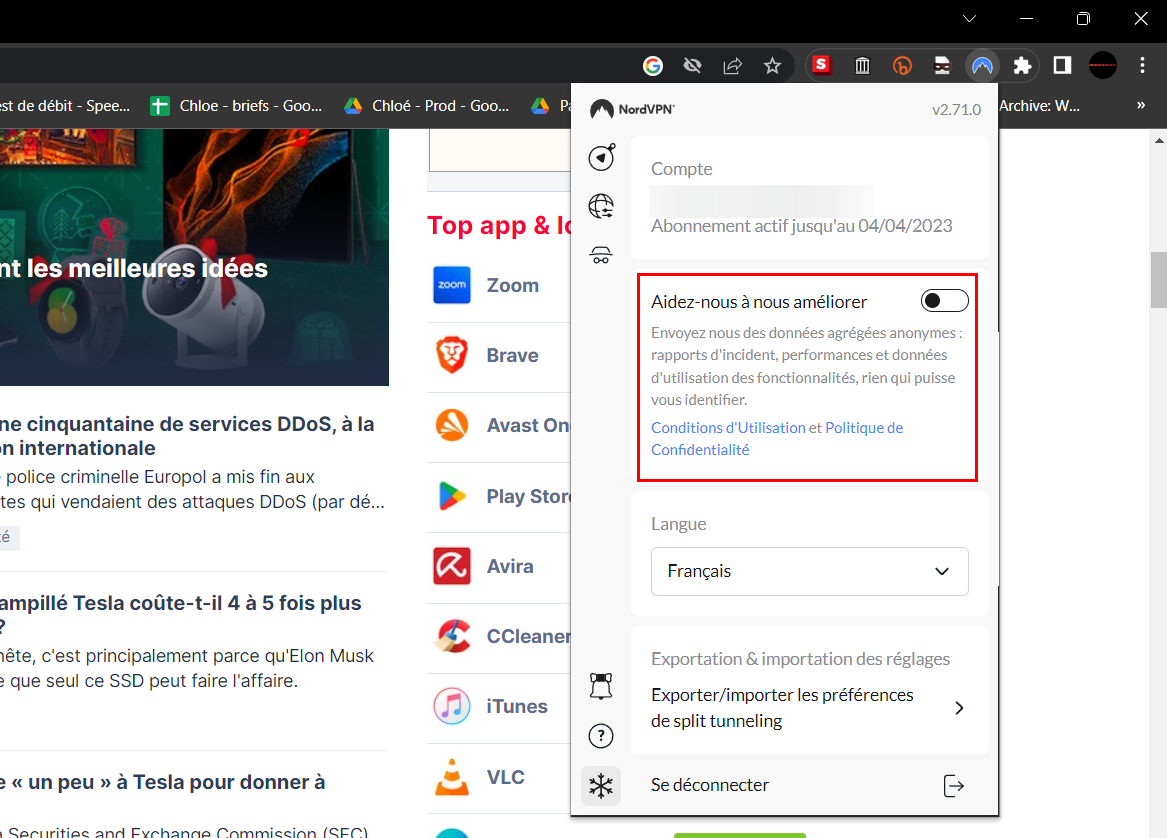The image size is (1167, 838).
Task: Click the NordVPN extension icon in the toolbar
Action: pyautogui.click(x=981, y=65)
